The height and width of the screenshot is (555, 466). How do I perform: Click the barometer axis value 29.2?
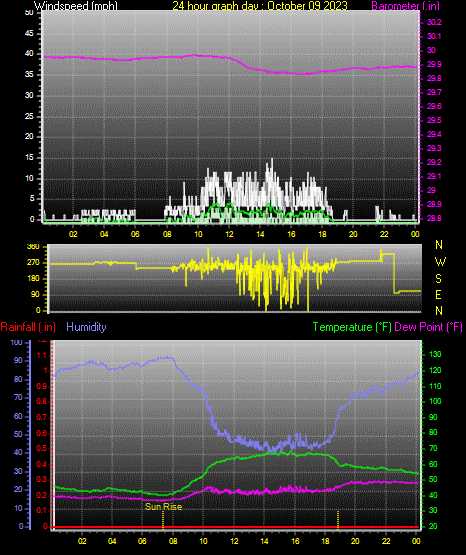click(434, 162)
